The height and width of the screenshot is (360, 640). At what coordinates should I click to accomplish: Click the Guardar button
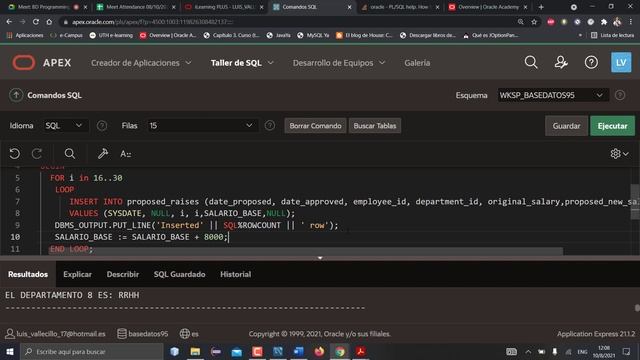point(566,126)
